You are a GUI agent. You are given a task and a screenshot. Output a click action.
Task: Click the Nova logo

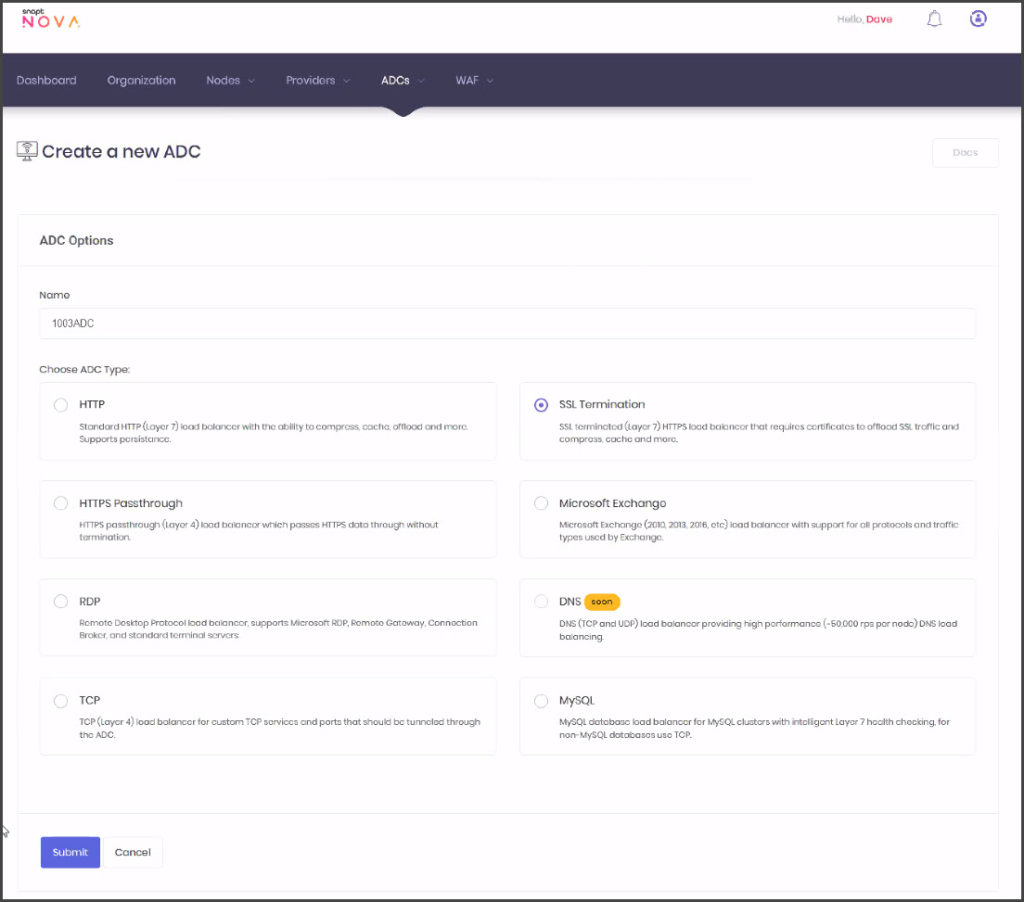(x=52, y=17)
